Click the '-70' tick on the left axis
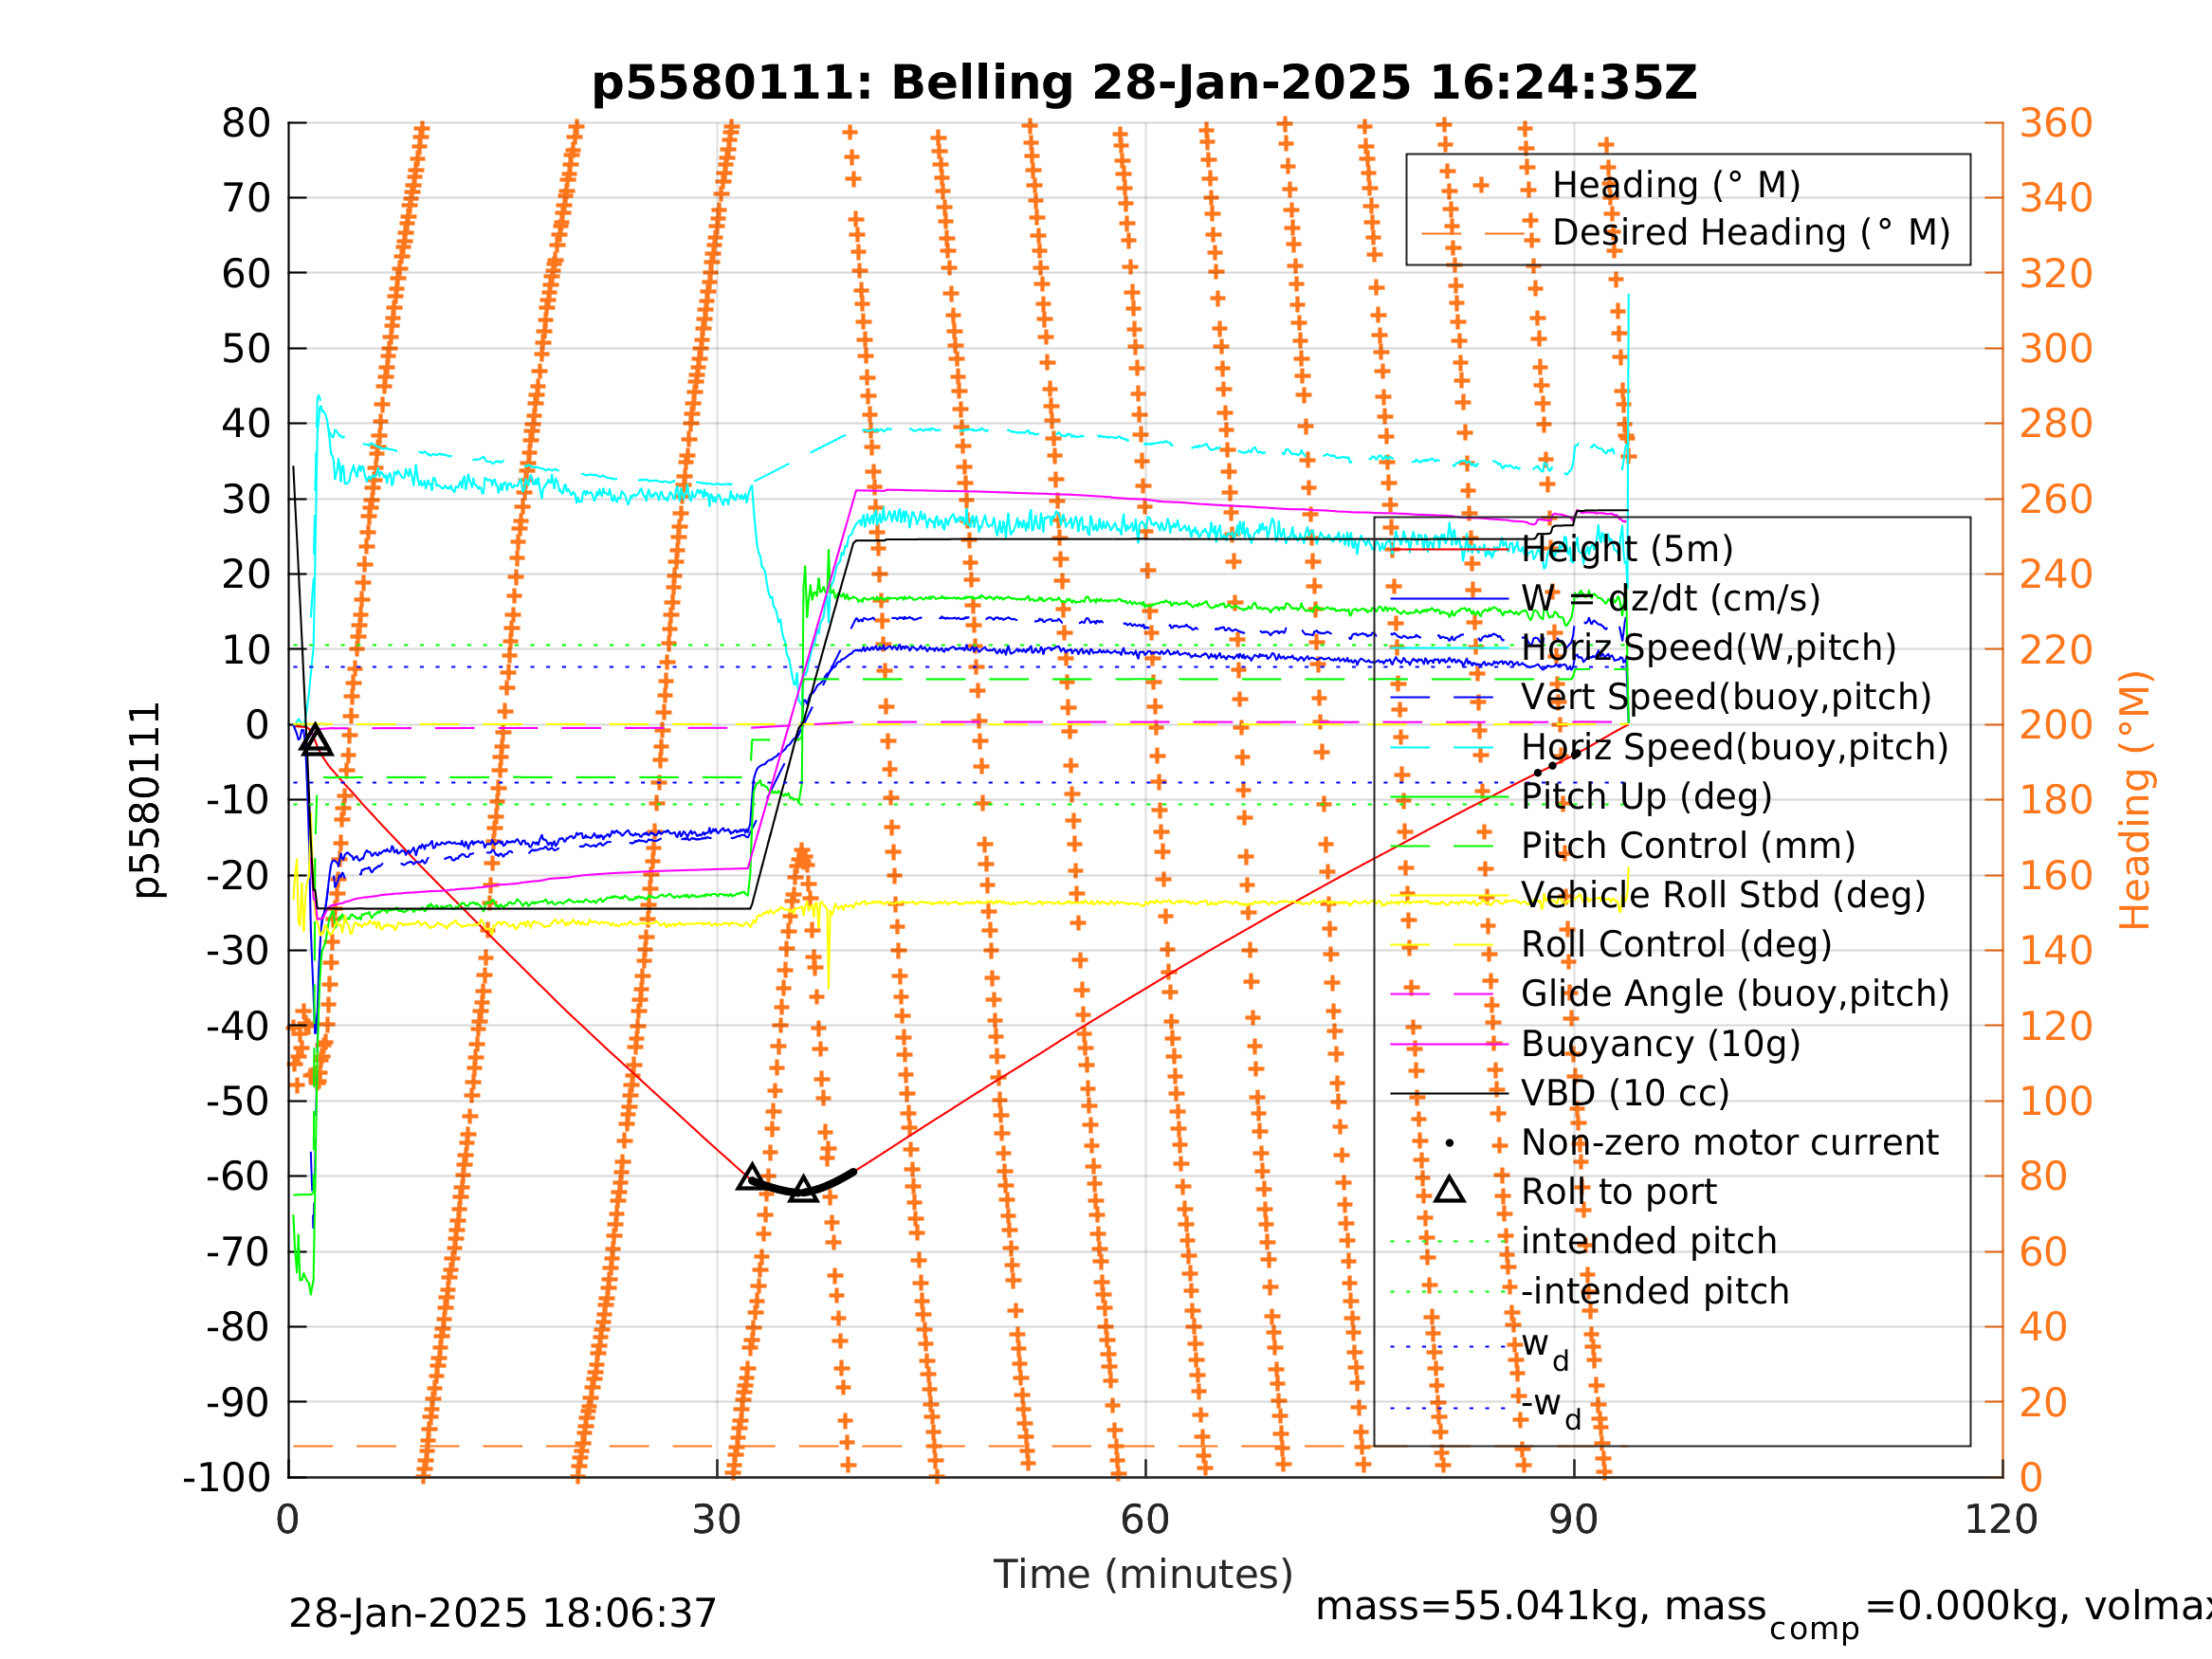Screen dimensions: 2212x1659 (238, 1251)
